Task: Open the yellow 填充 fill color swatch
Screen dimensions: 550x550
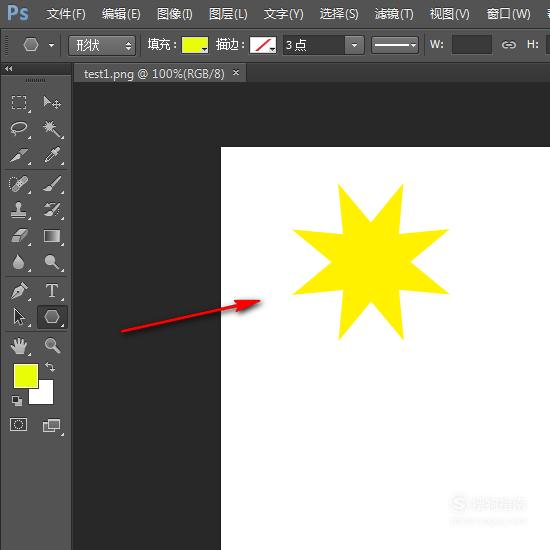Action: click(195, 45)
